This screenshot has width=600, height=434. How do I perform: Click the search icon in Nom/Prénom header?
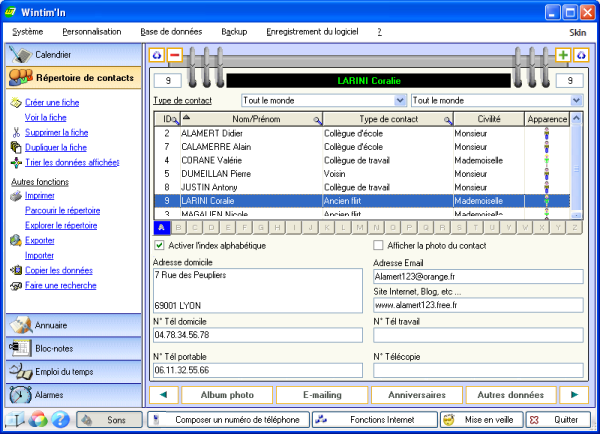coord(317,121)
